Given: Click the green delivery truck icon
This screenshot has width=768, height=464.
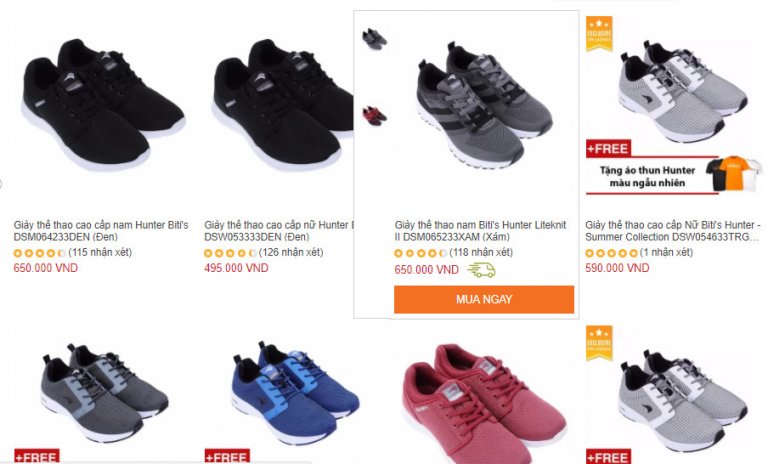Looking at the screenshot, I should pyautogui.click(x=481, y=269).
